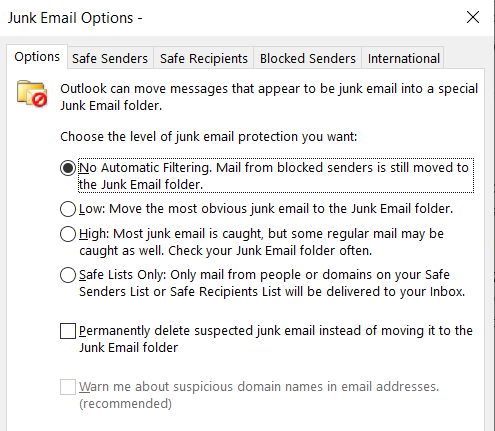
Task: Check the Permanently delete suspected junk email box
Action: [x=68, y=331]
